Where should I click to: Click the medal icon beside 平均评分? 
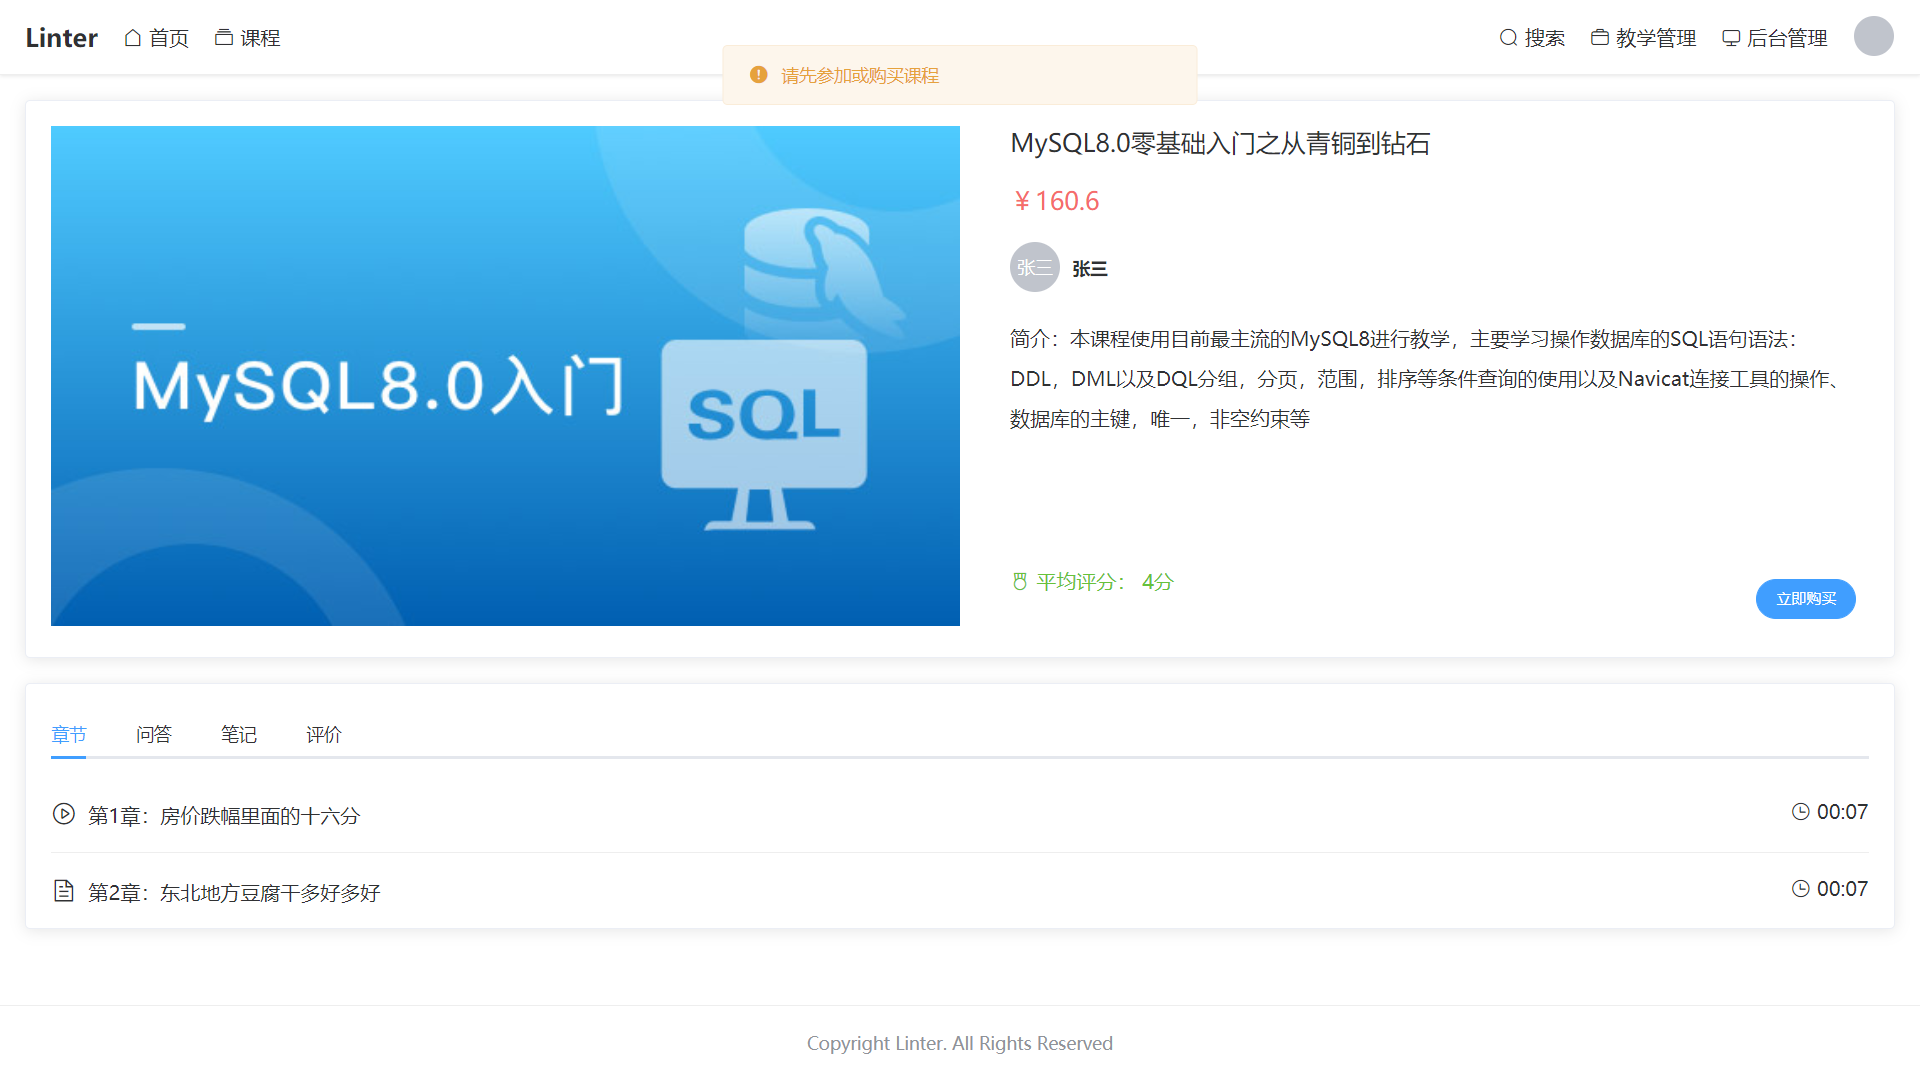tap(1019, 581)
